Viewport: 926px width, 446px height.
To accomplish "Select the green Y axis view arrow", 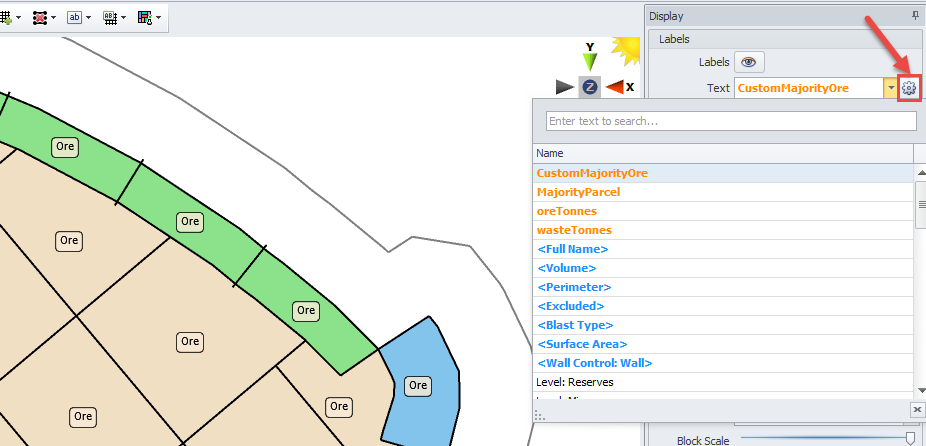I will tap(590, 60).
